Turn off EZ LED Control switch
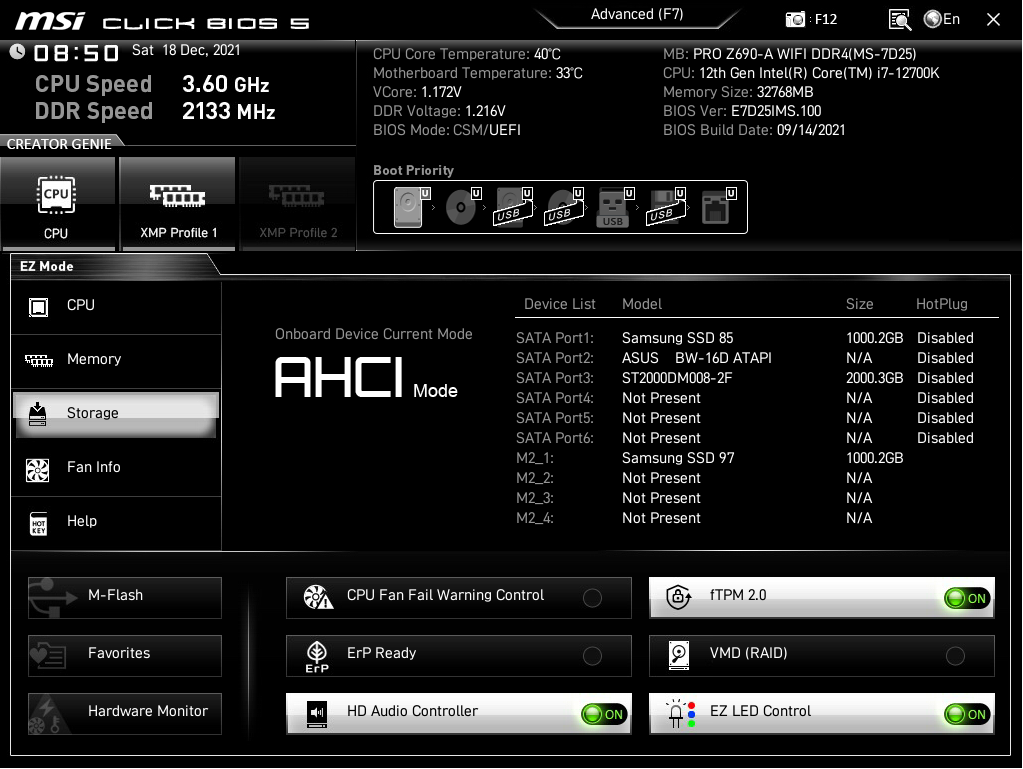Screen dimensions: 1023x769 click(x=967, y=714)
